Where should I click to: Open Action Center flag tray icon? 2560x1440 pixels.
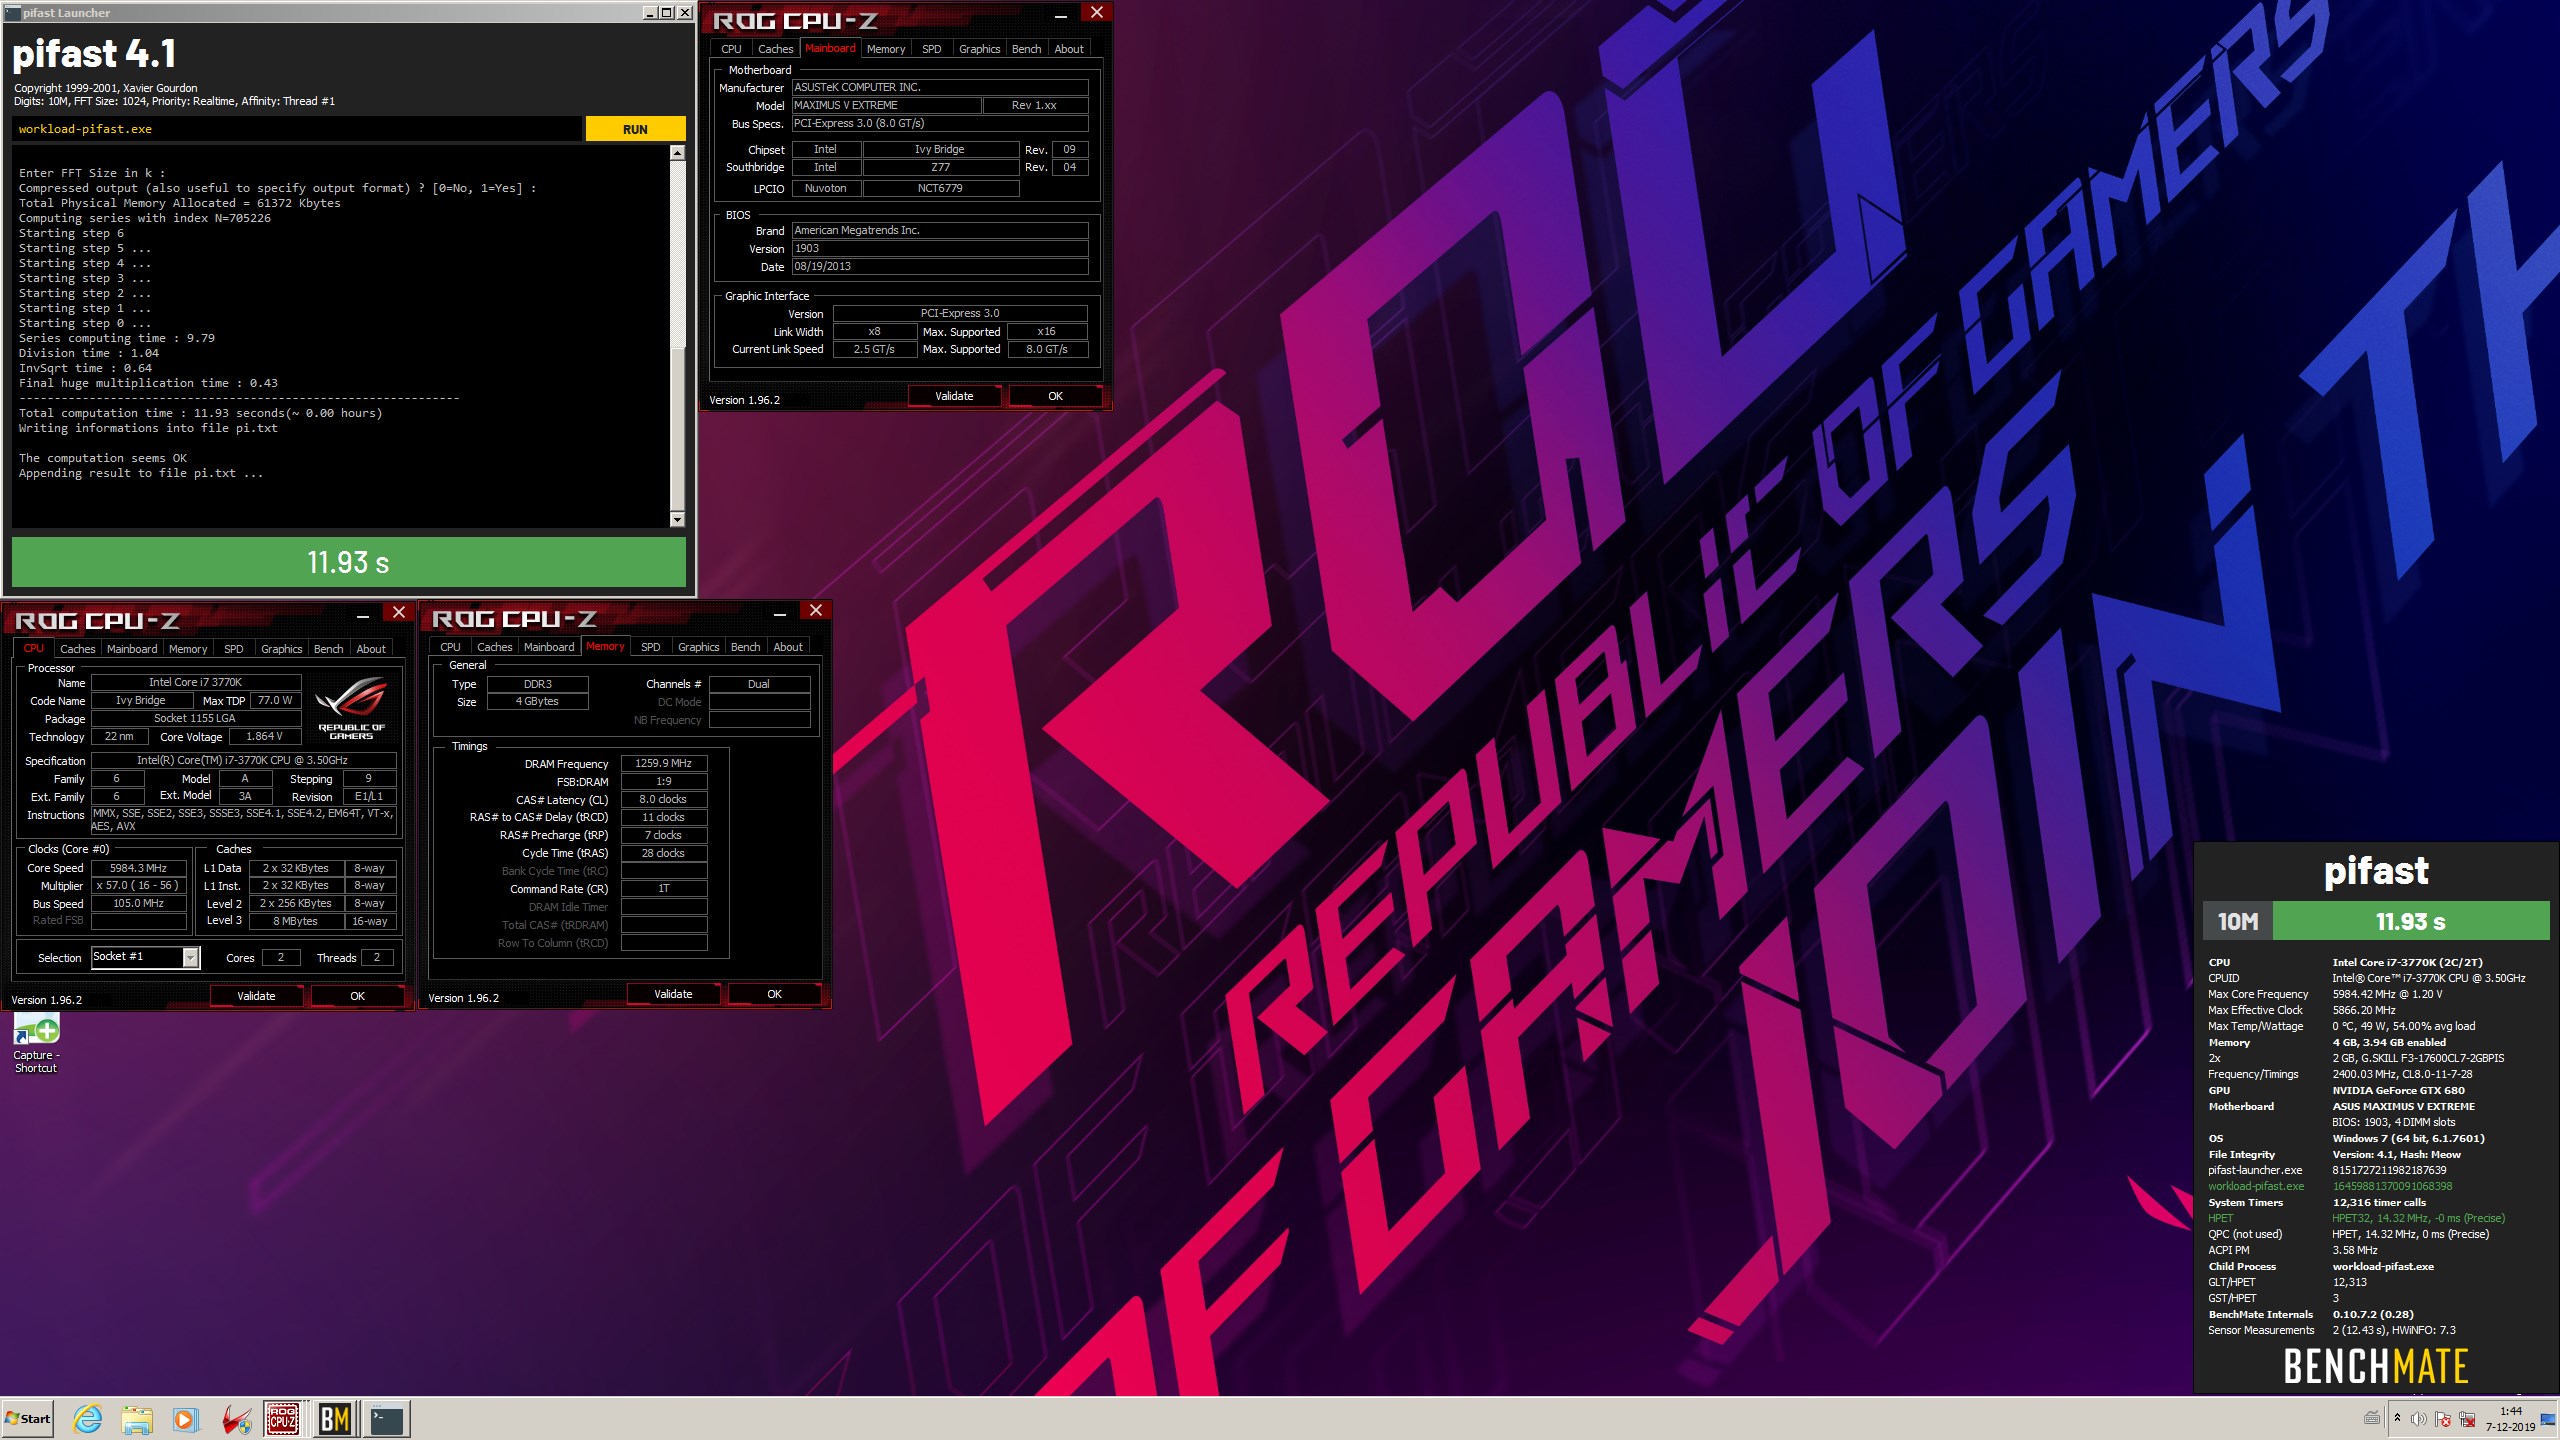coord(2442,1419)
